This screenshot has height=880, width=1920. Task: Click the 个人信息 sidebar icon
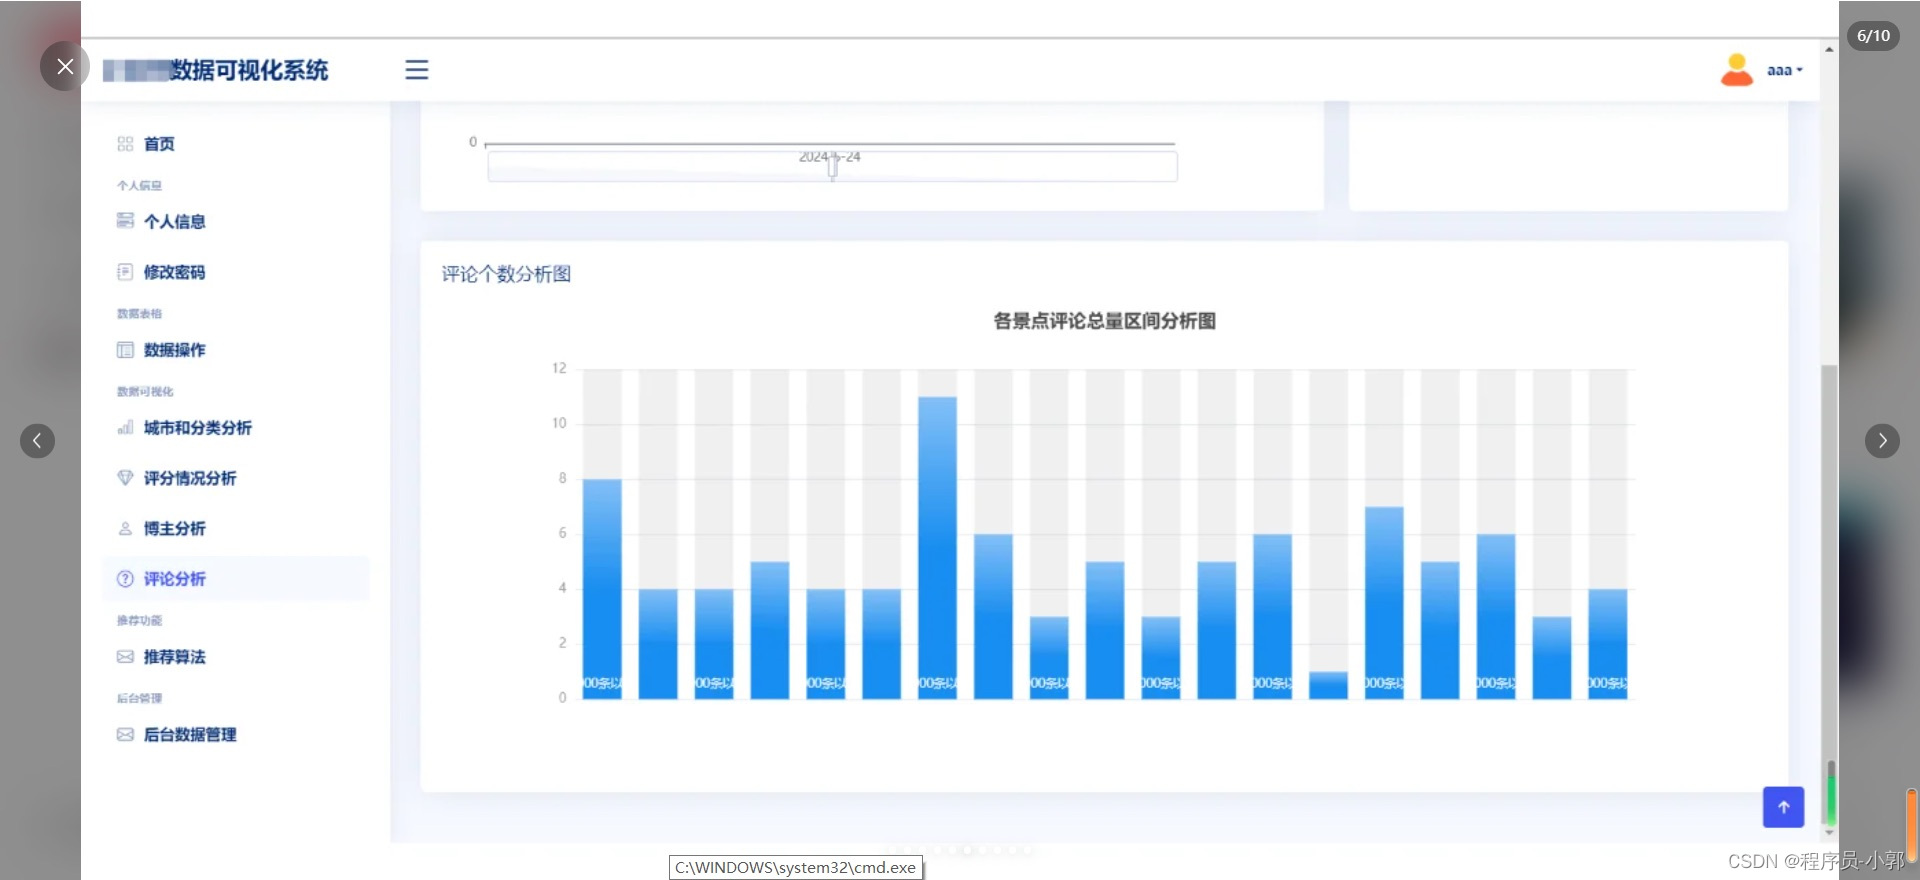[125, 221]
